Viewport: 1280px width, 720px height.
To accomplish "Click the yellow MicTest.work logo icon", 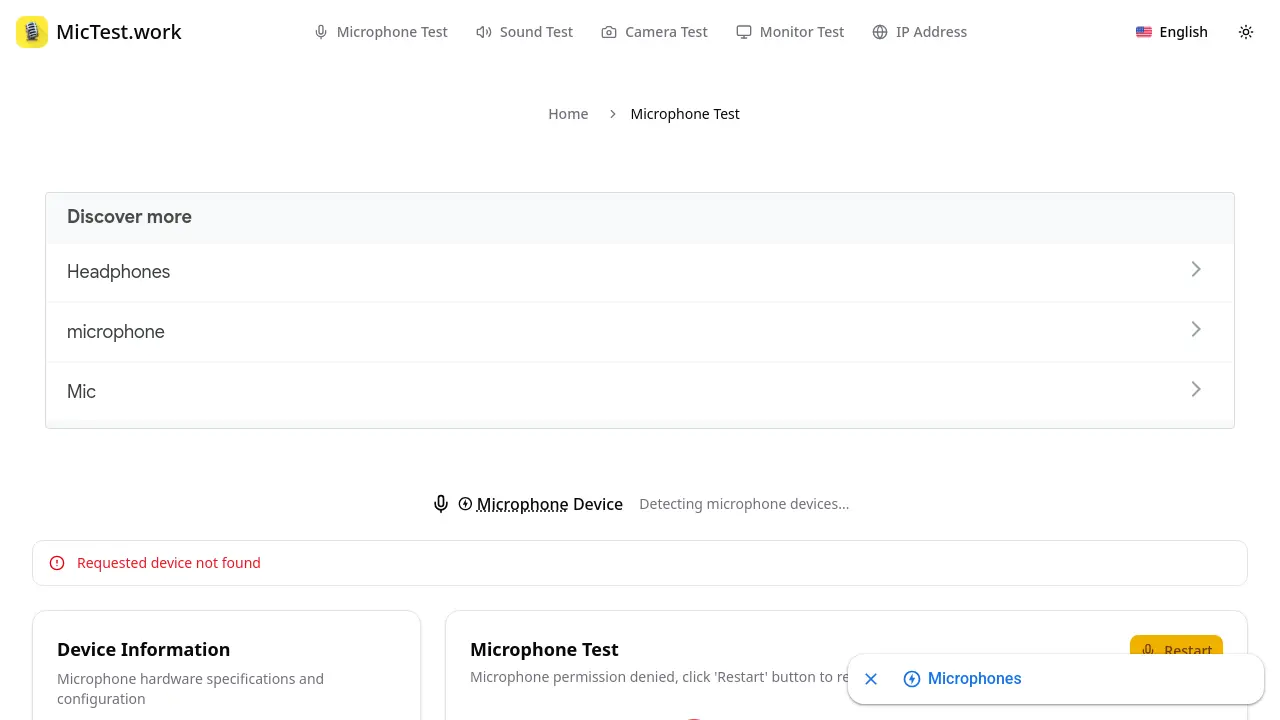I will pos(32,32).
